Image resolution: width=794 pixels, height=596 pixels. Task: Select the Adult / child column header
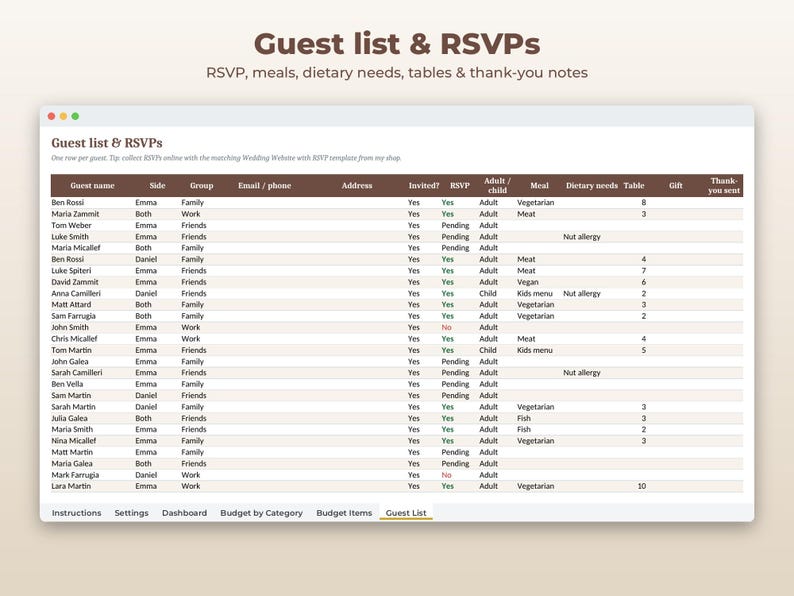click(x=497, y=185)
